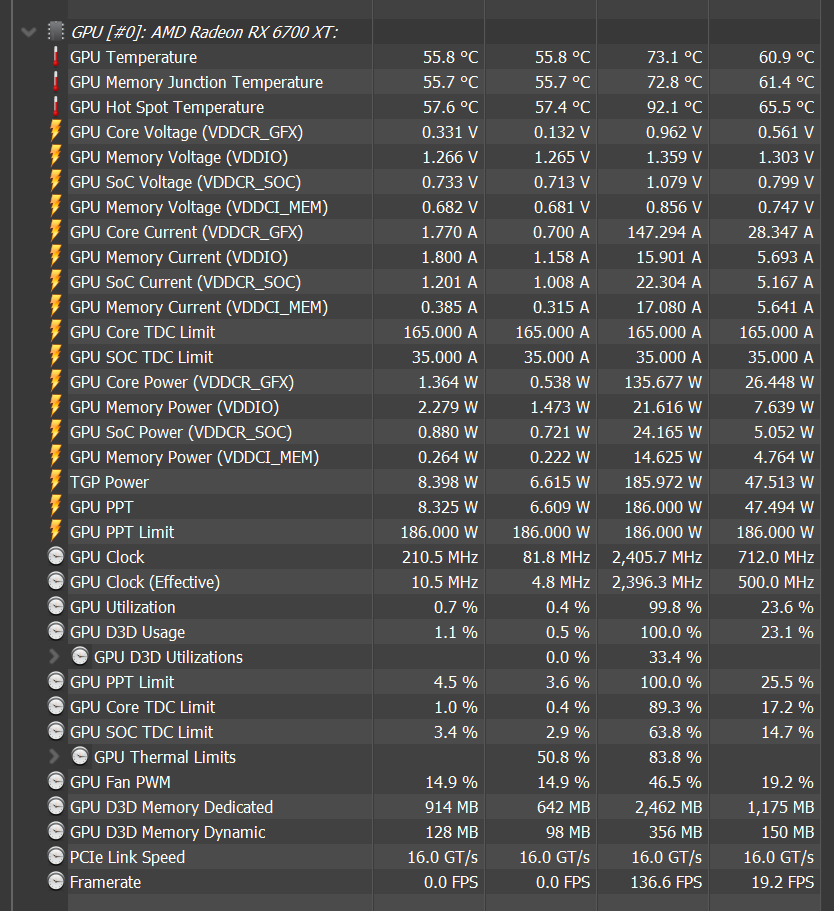Click lightning icon of TGP Power row
834x911 pixels.
[56, 482]
